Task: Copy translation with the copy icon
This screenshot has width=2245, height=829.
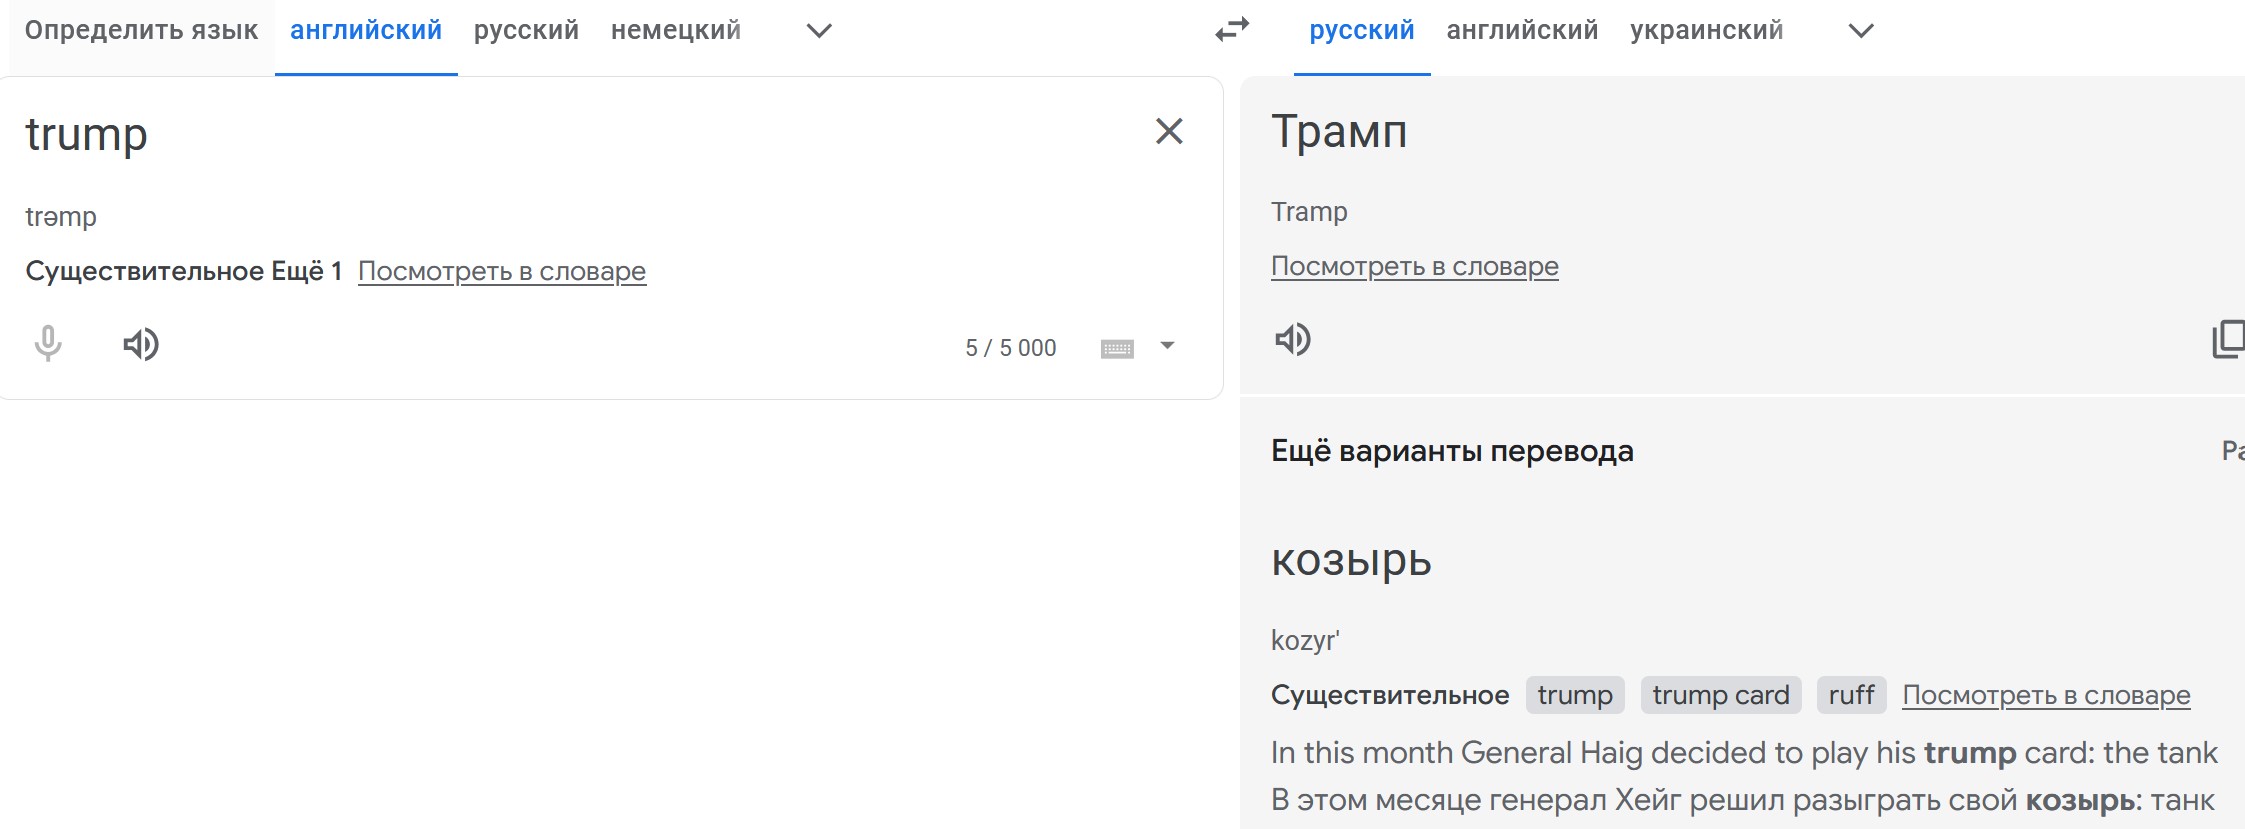Action: click(x=2229, y=339)
